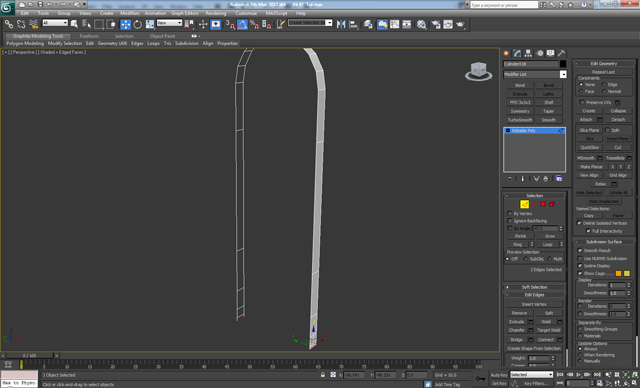
Task: Collapse the Subdivision Surface rollout
Action: tap(604, 242)
